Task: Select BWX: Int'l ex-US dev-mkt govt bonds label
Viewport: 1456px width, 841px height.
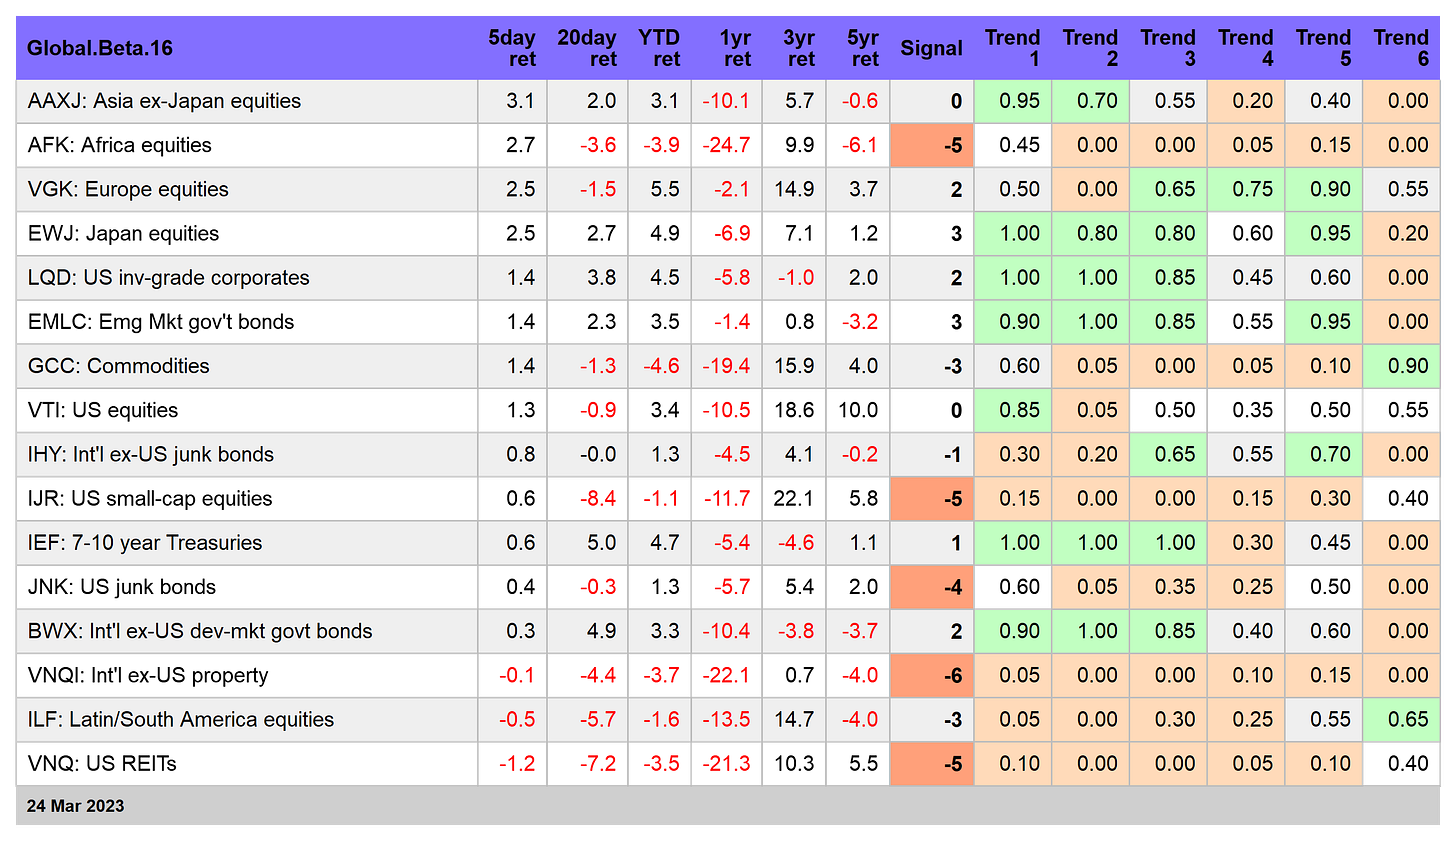Action: 200,631
